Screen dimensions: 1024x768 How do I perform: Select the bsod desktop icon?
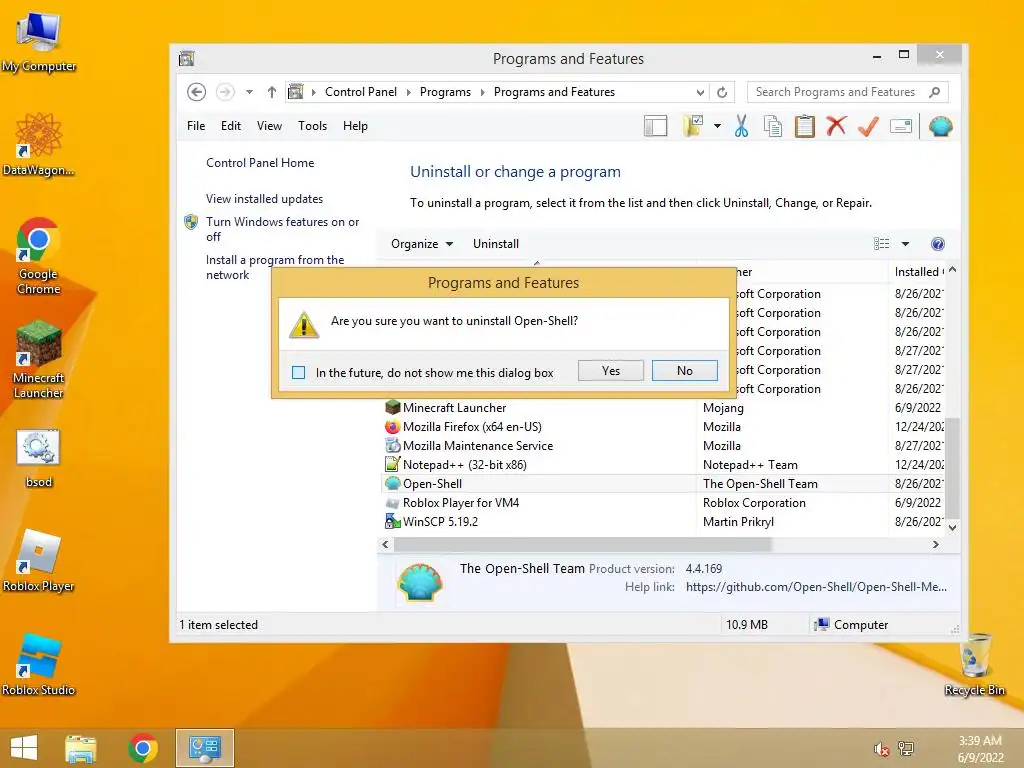click(39, 459)
